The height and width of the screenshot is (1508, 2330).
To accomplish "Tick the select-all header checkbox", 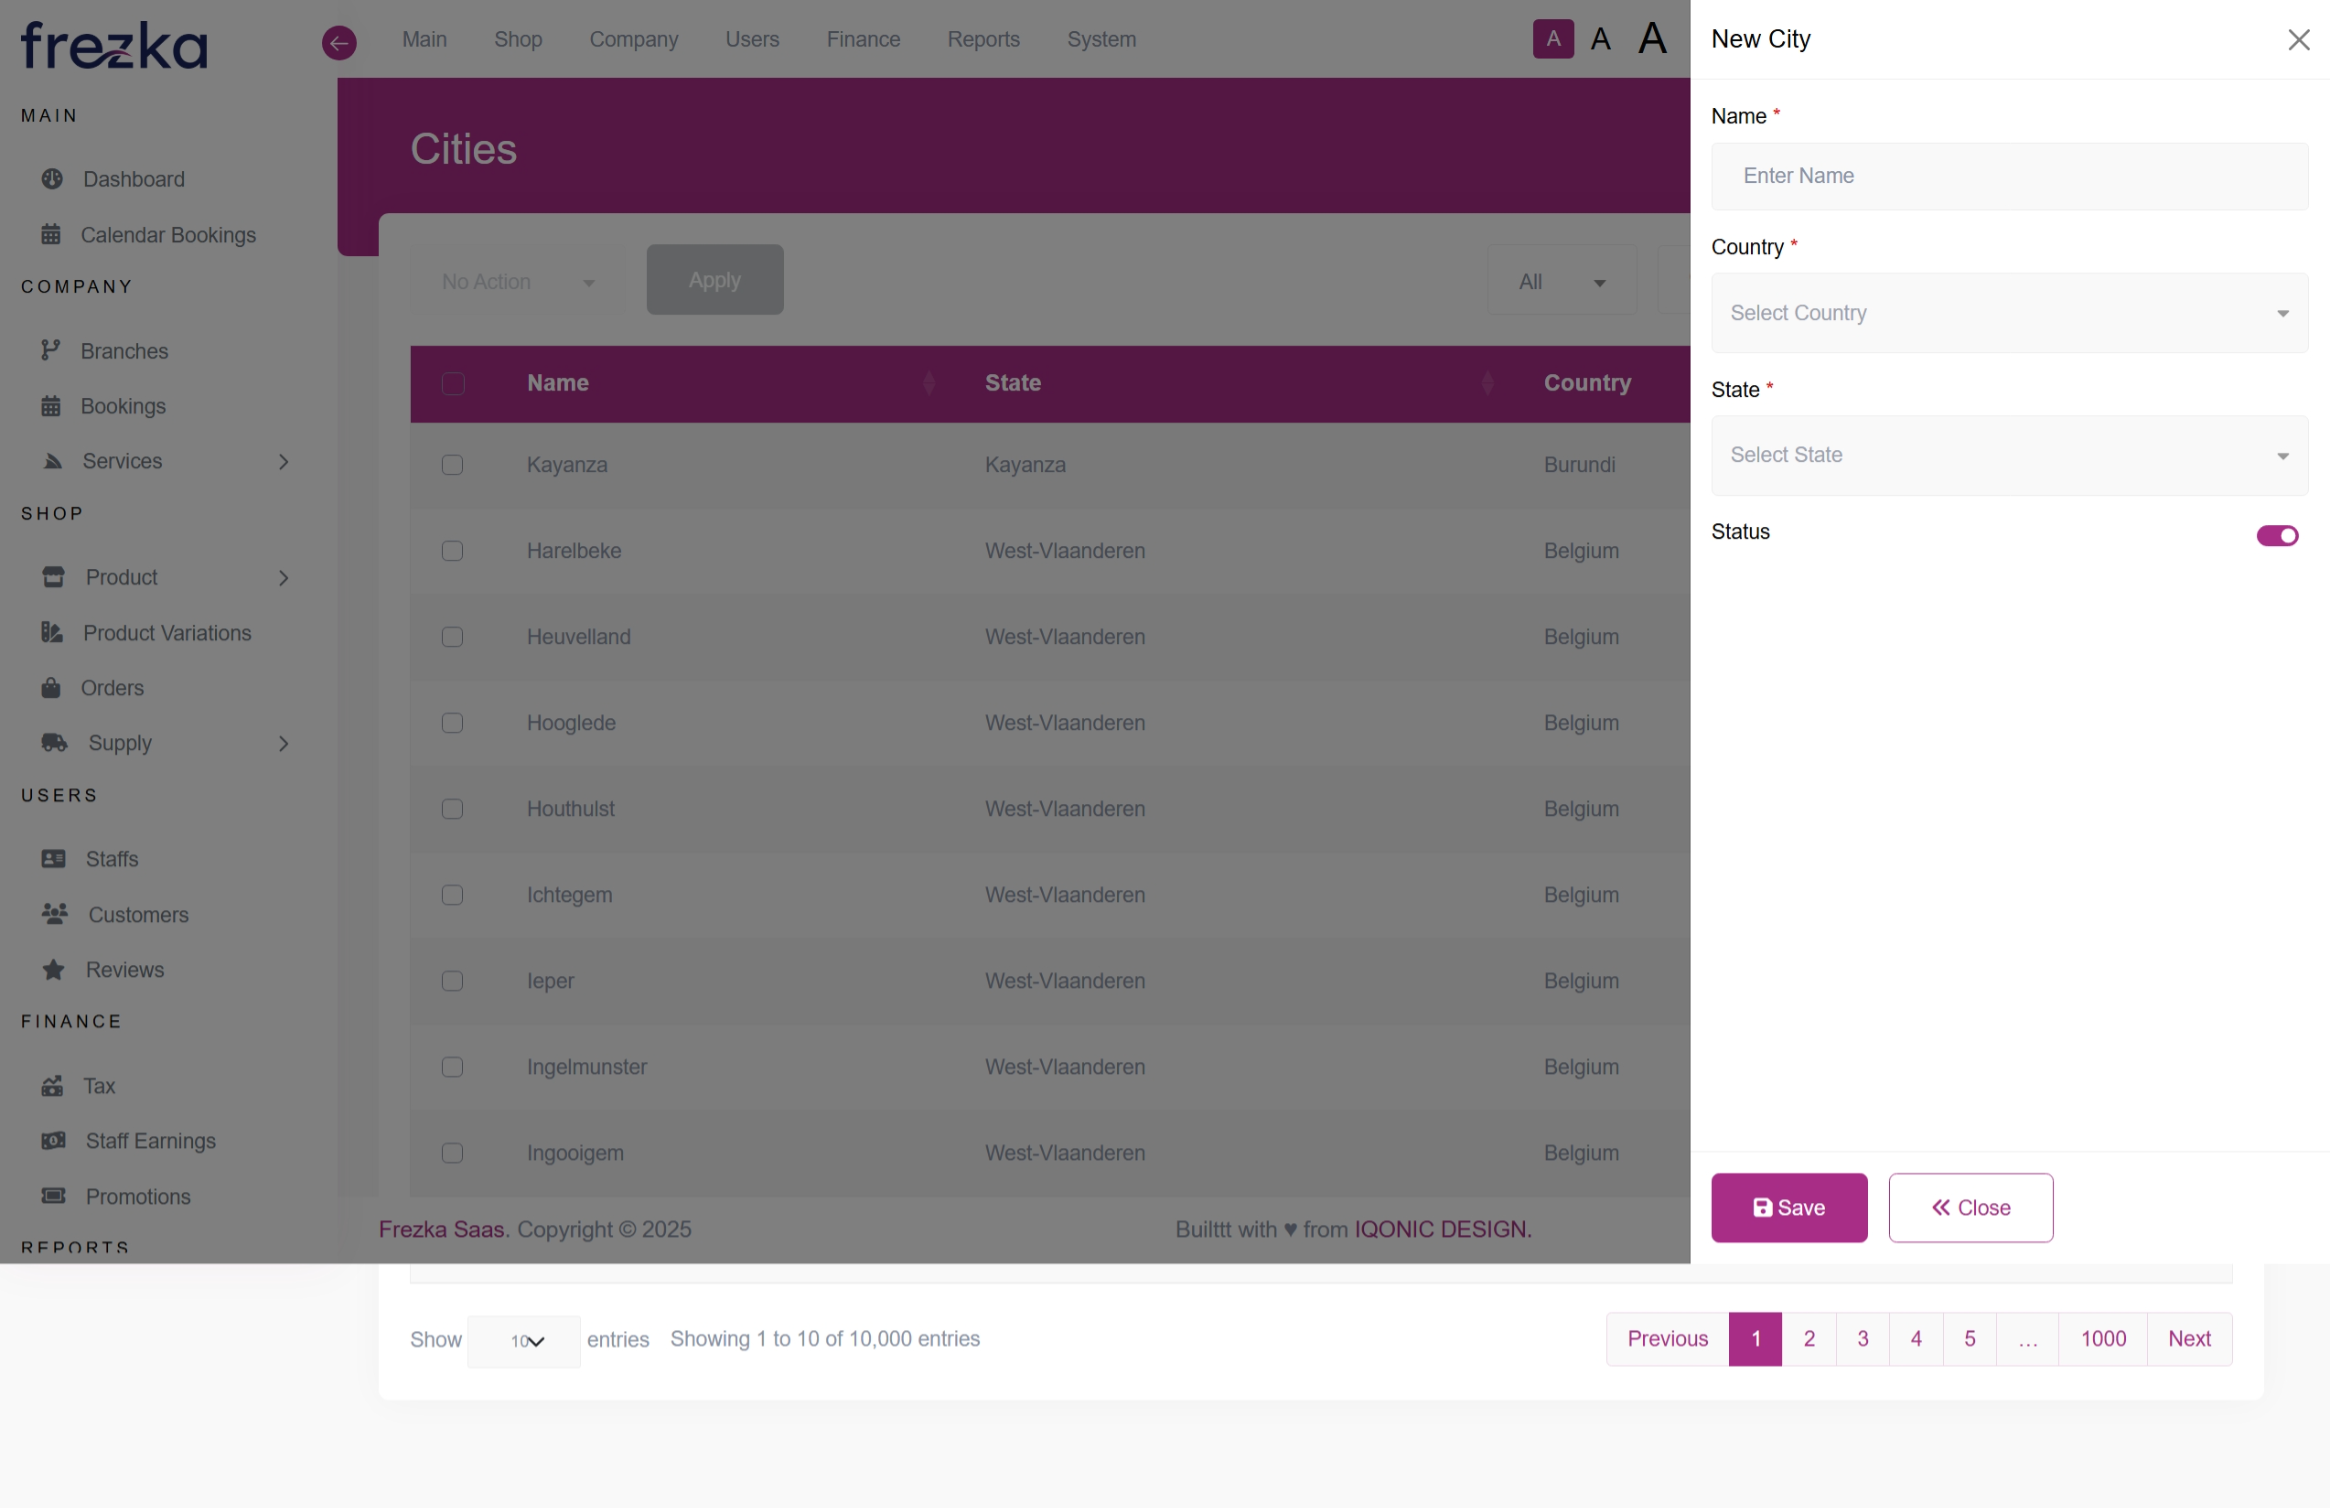I will (x=453, y=384).
